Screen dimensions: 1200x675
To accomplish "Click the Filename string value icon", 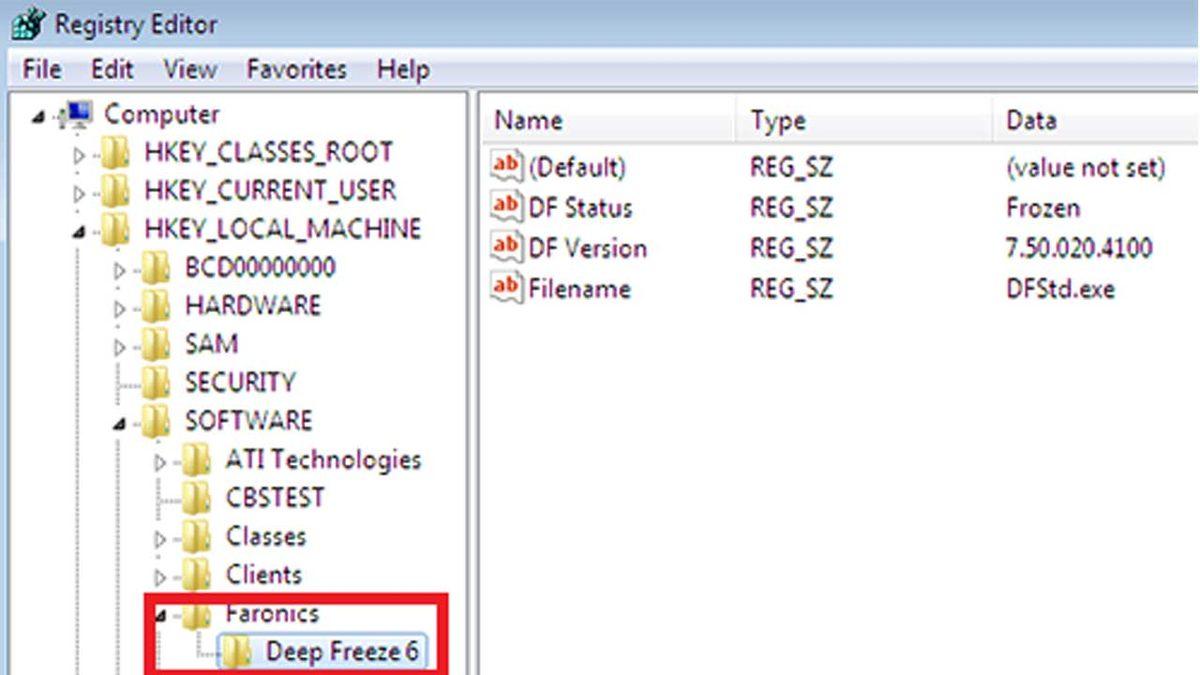I will [507, 288].
